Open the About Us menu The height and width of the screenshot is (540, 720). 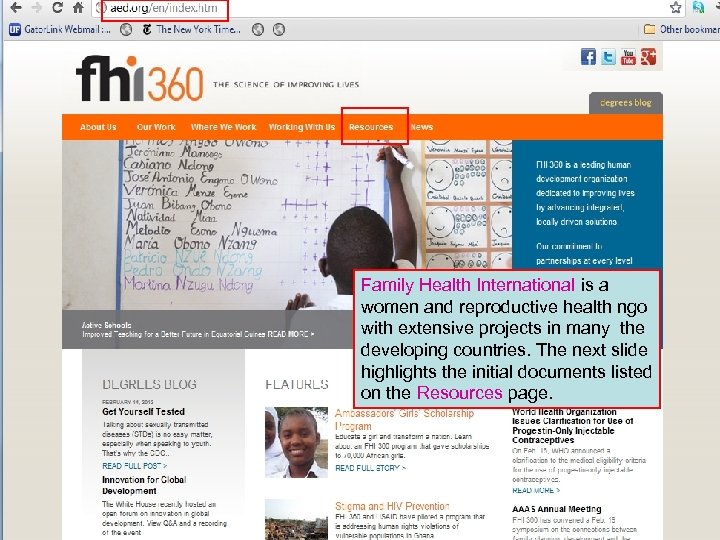tap(98, 127)
